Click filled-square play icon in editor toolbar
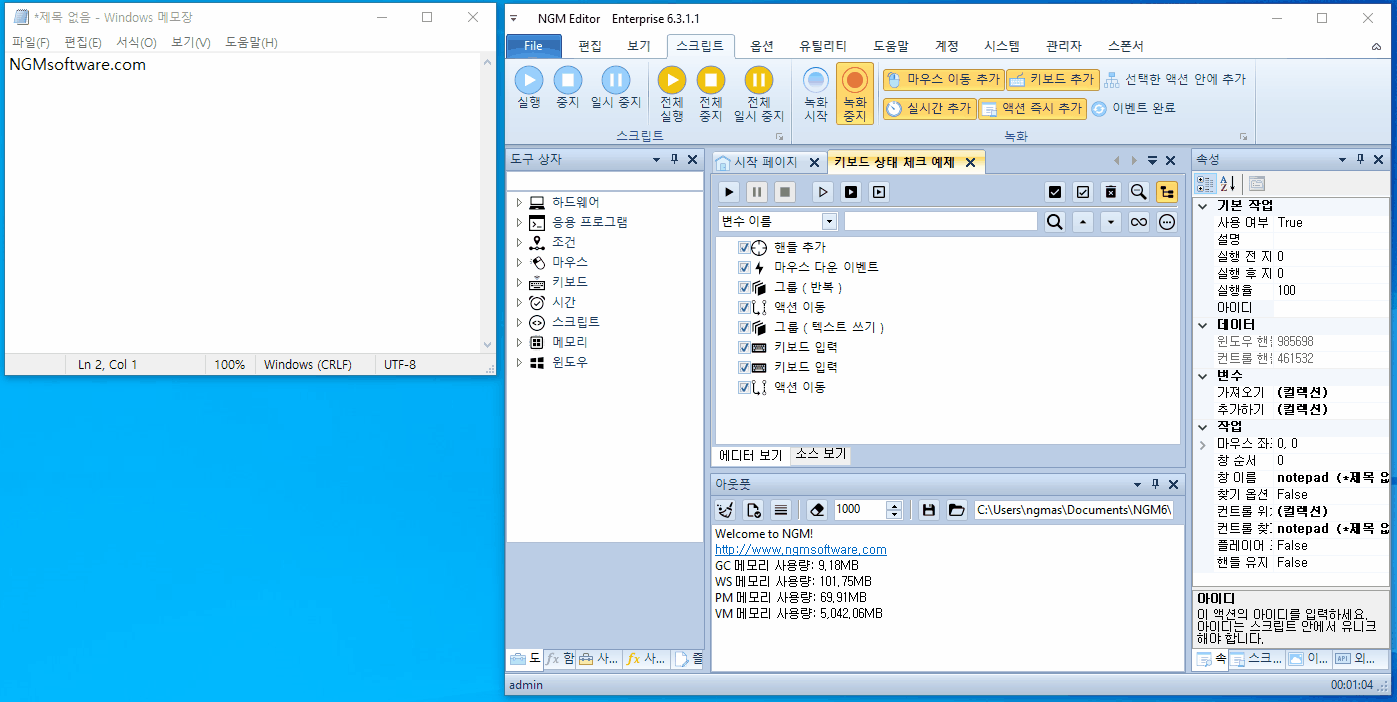 coord(851,192)
